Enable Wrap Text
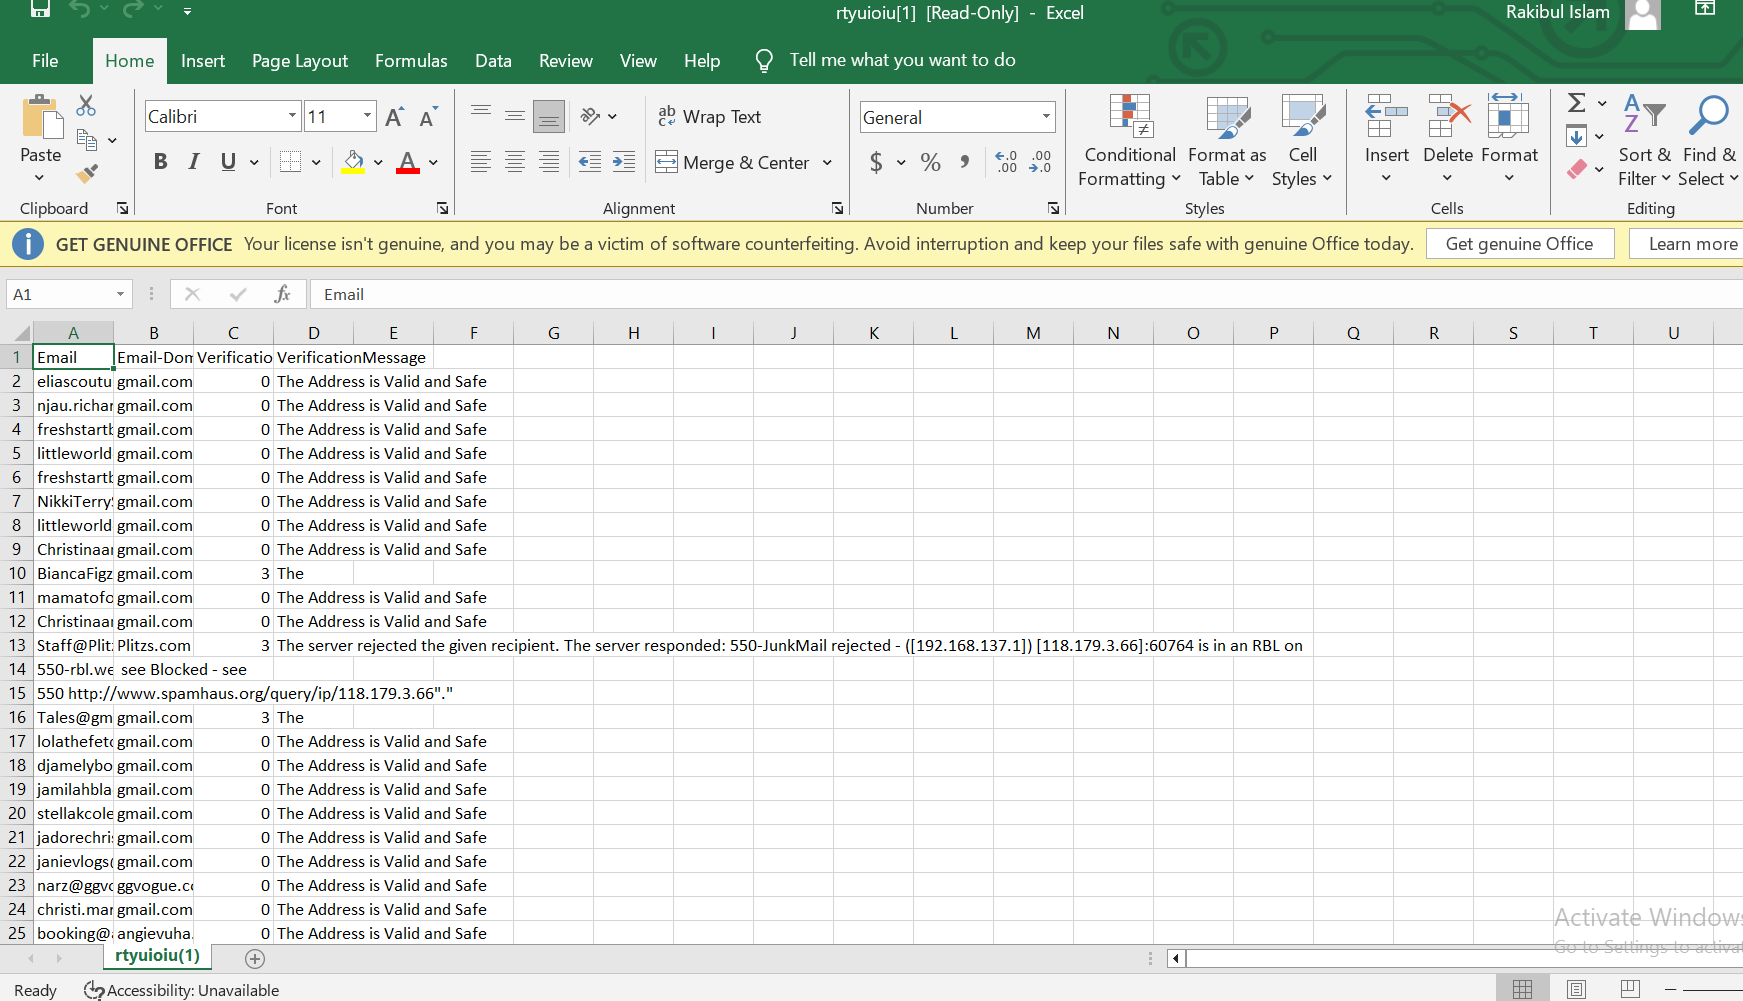1743x1001 pixels. tap(710, 116)
